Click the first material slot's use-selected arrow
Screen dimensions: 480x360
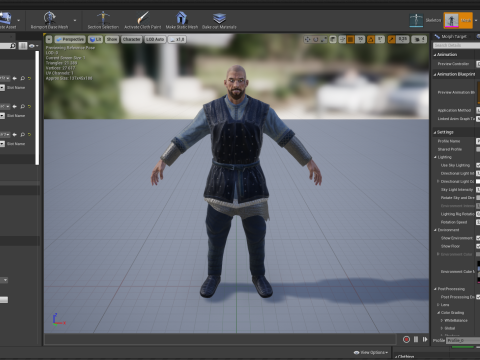tap(14, 78)
